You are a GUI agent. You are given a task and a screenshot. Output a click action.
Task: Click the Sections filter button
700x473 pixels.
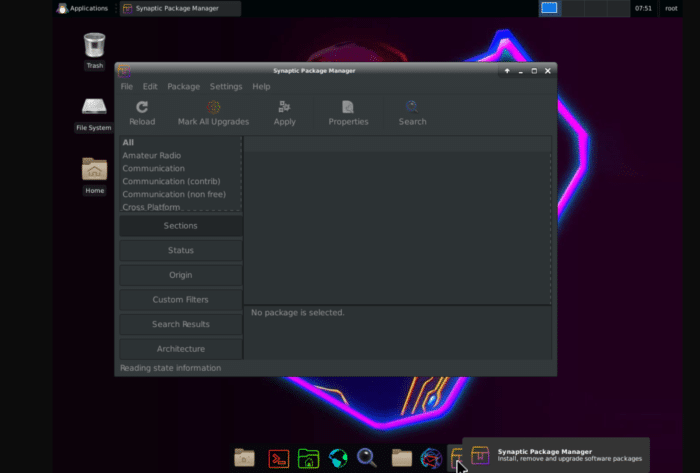(180, 226)
